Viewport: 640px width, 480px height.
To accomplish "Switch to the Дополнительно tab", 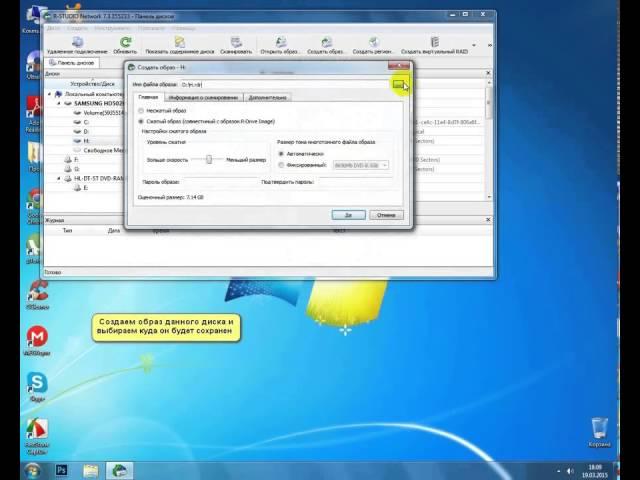I will tap(267, 98).
